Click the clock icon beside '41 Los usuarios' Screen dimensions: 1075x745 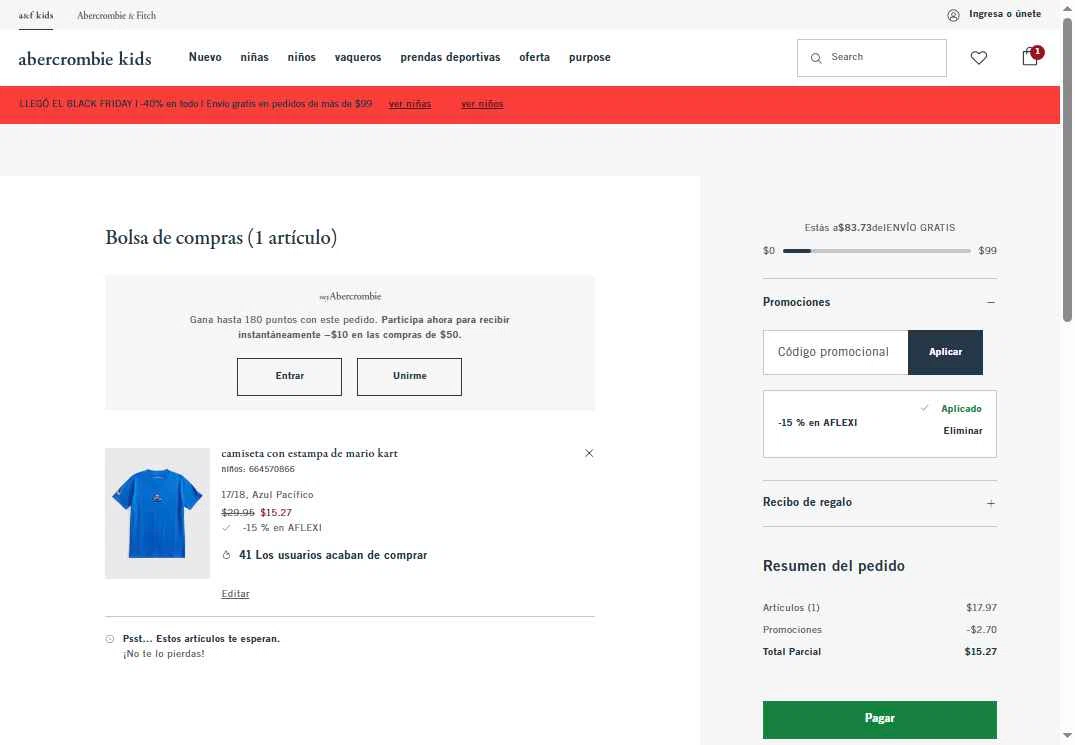[226, 555]
